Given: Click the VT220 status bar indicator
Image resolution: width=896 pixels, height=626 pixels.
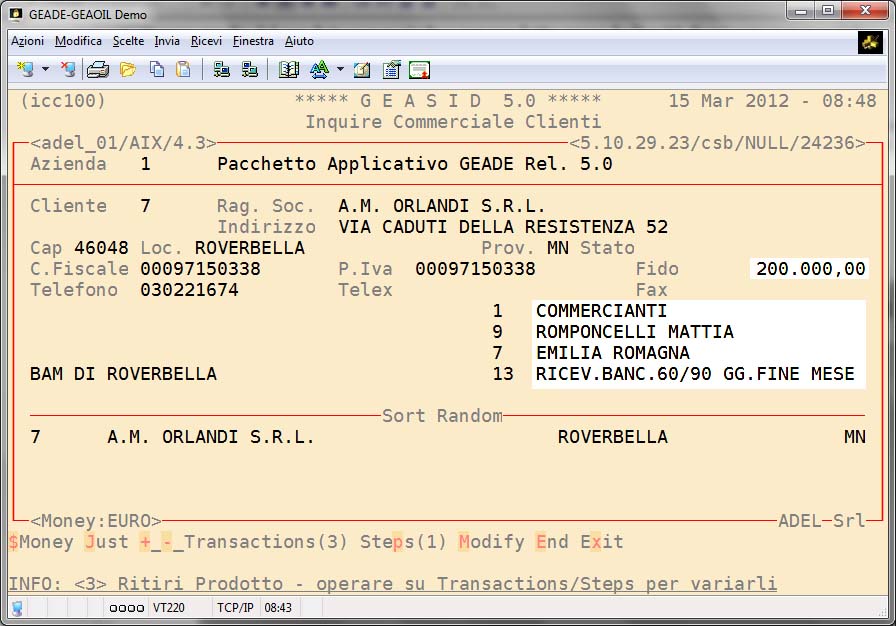Looking at the screenshot, I should (166, 608).
